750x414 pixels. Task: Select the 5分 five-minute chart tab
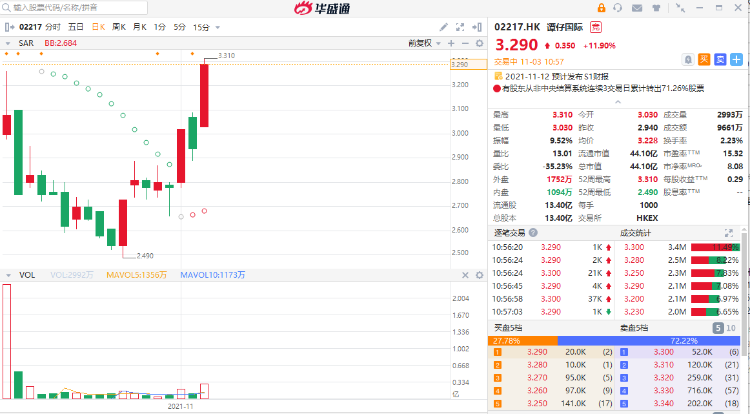click(179, 27)
